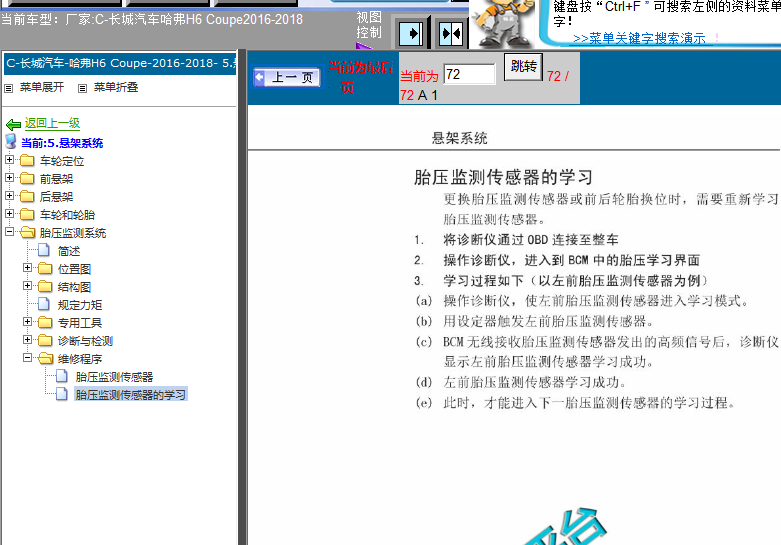
Task: Click the C-长城汽车-哈弗H6 Coupe title bar
Action: coord(120,63)
